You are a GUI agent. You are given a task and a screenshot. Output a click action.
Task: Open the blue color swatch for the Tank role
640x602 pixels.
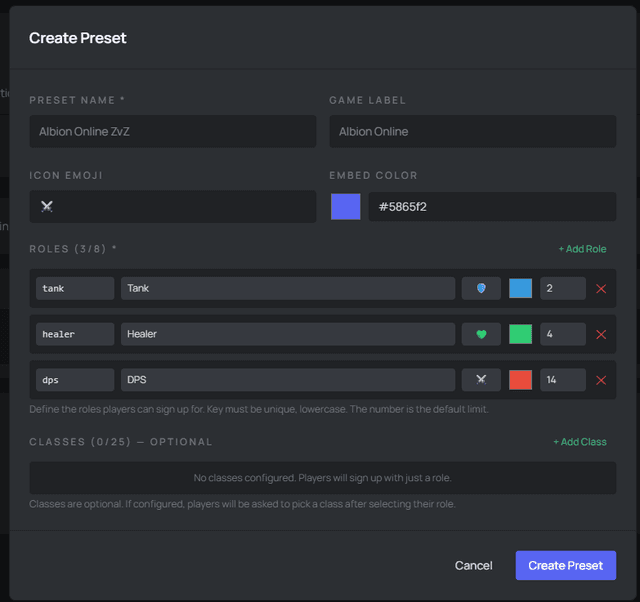click(520, 289)
